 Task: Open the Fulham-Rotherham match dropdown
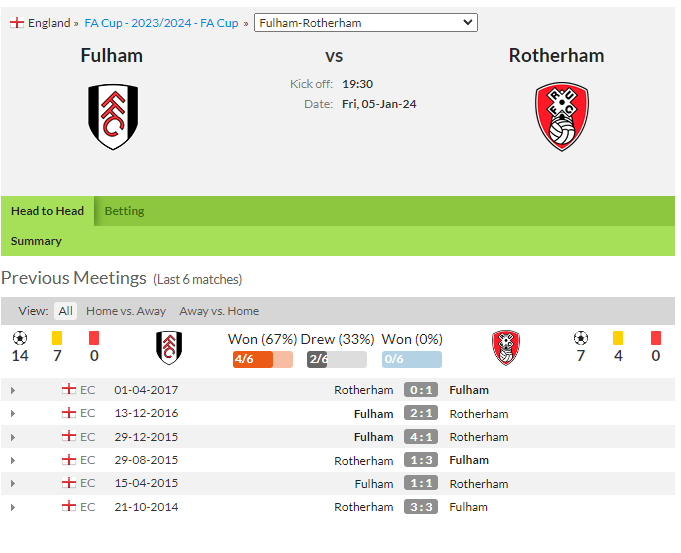click(366, 23)
